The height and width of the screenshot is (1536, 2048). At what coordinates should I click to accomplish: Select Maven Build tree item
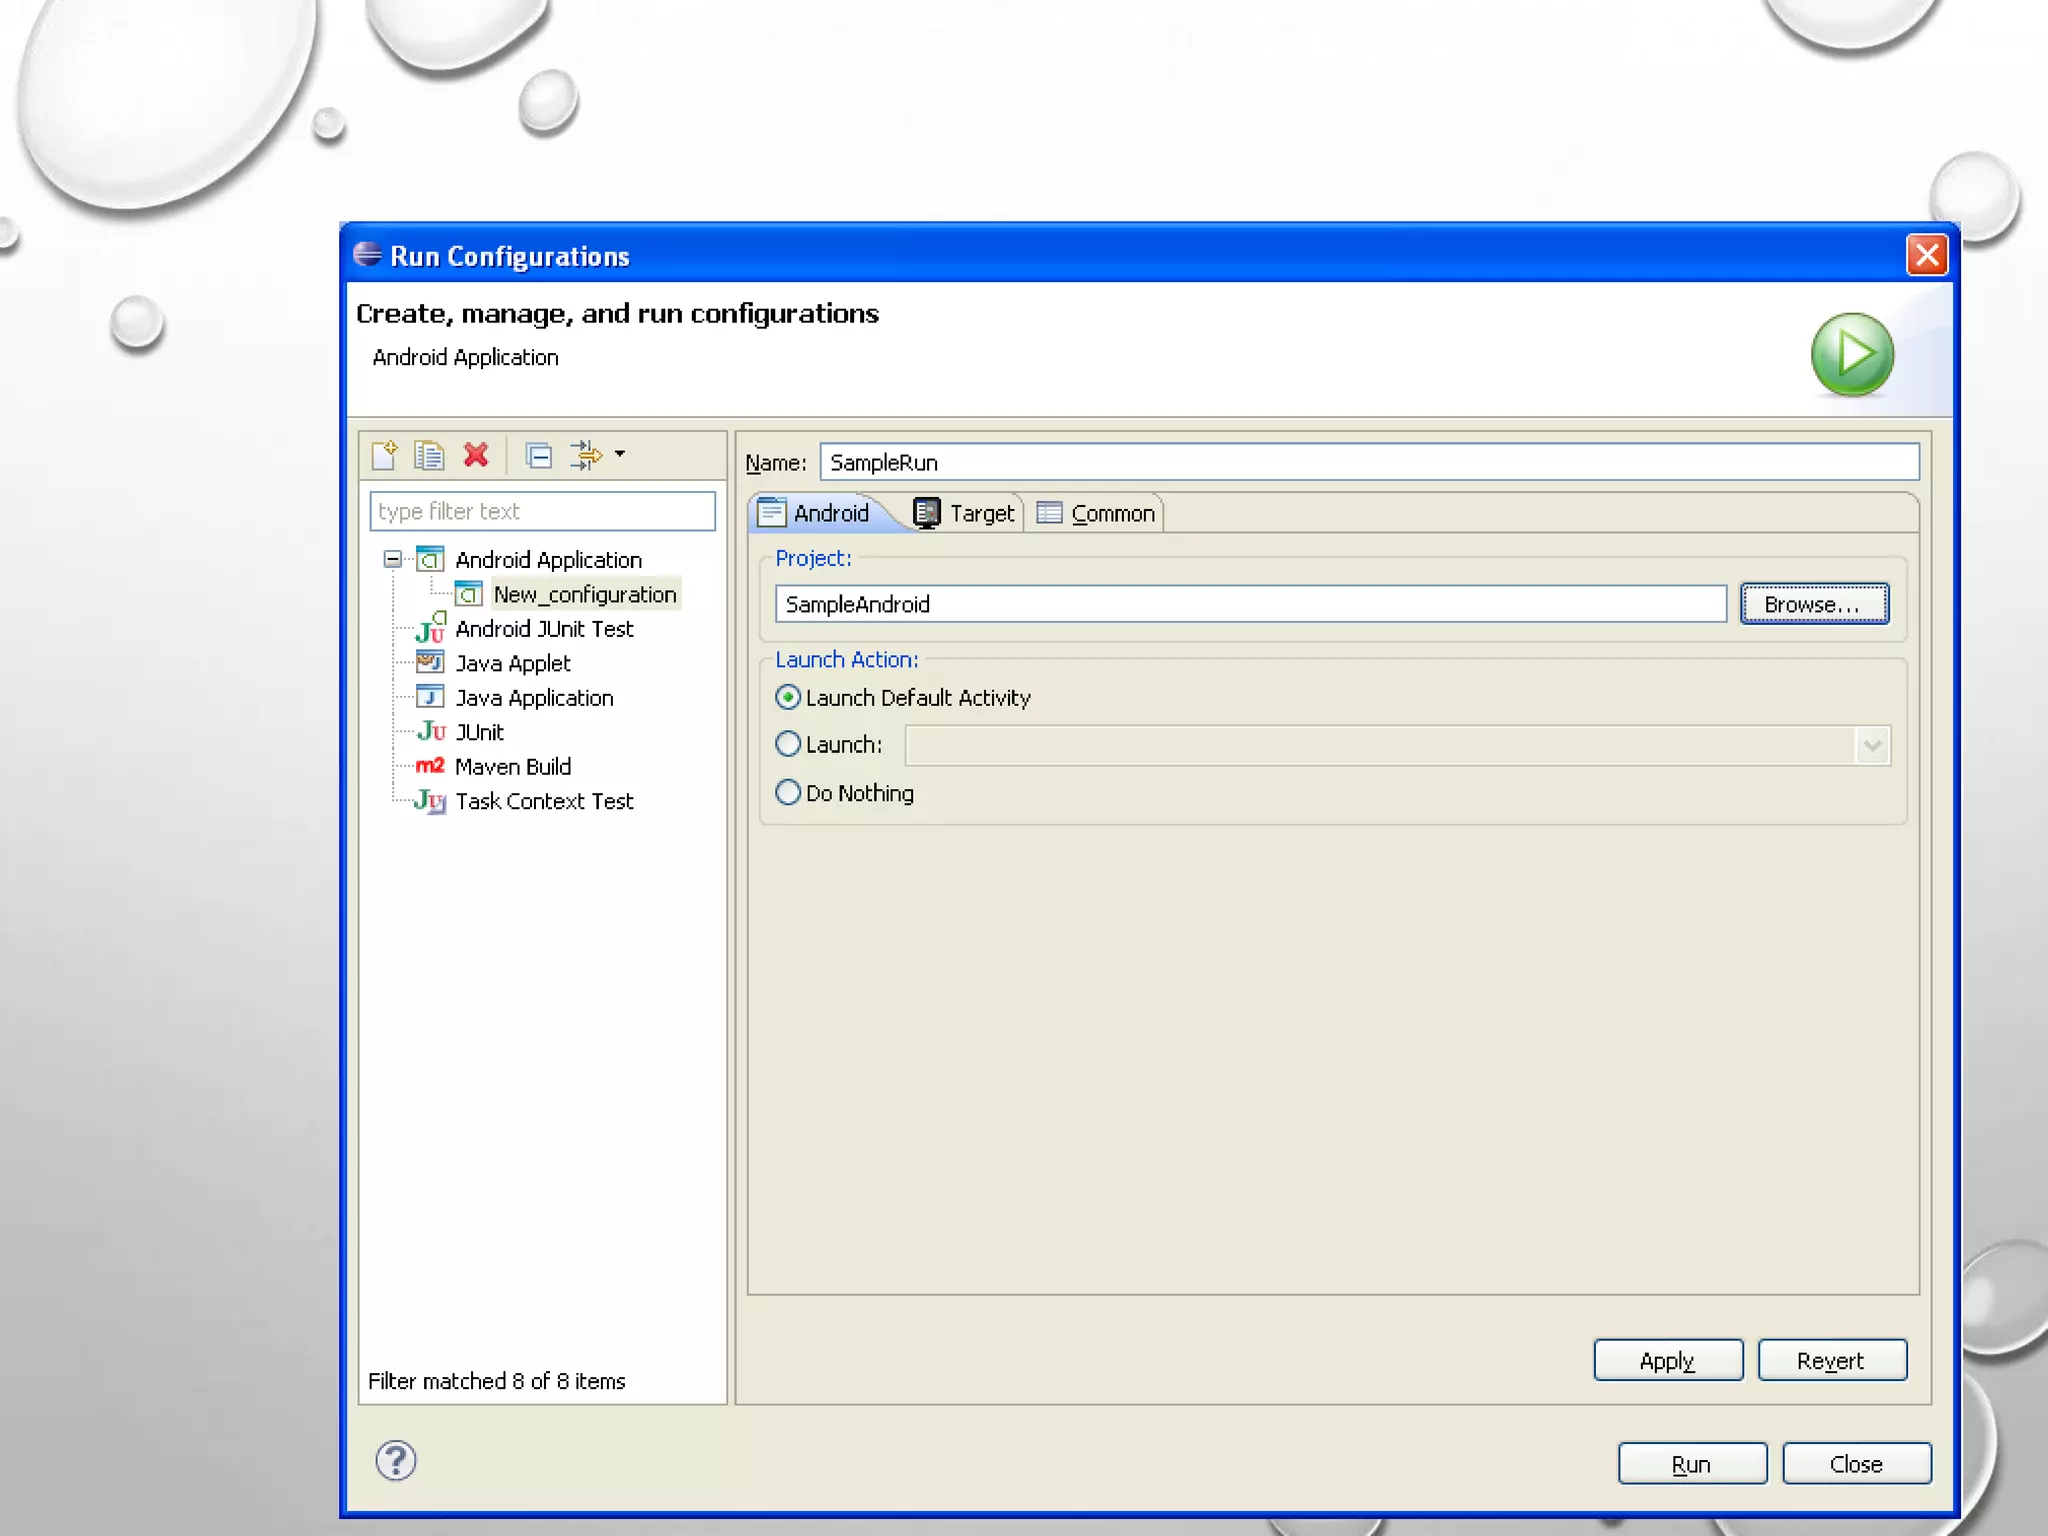513,767
